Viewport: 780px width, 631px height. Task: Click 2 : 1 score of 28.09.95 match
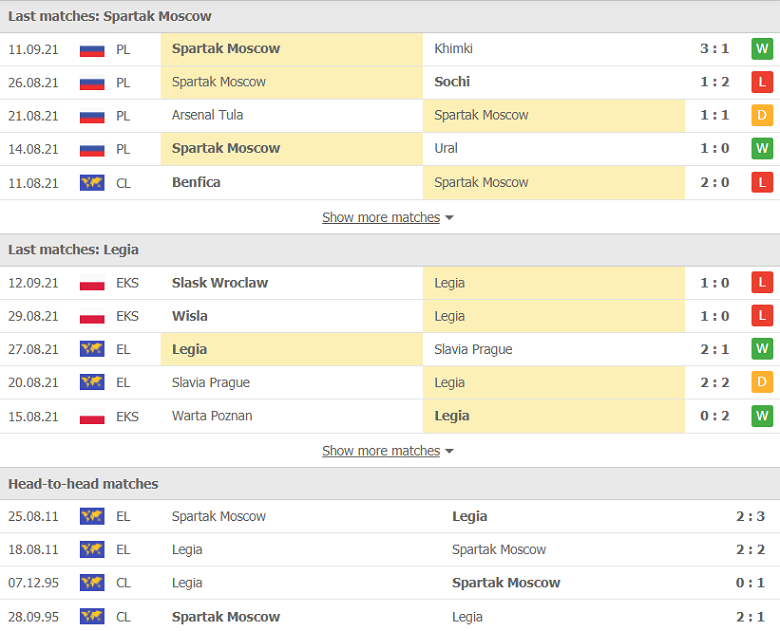click(750, 617)
